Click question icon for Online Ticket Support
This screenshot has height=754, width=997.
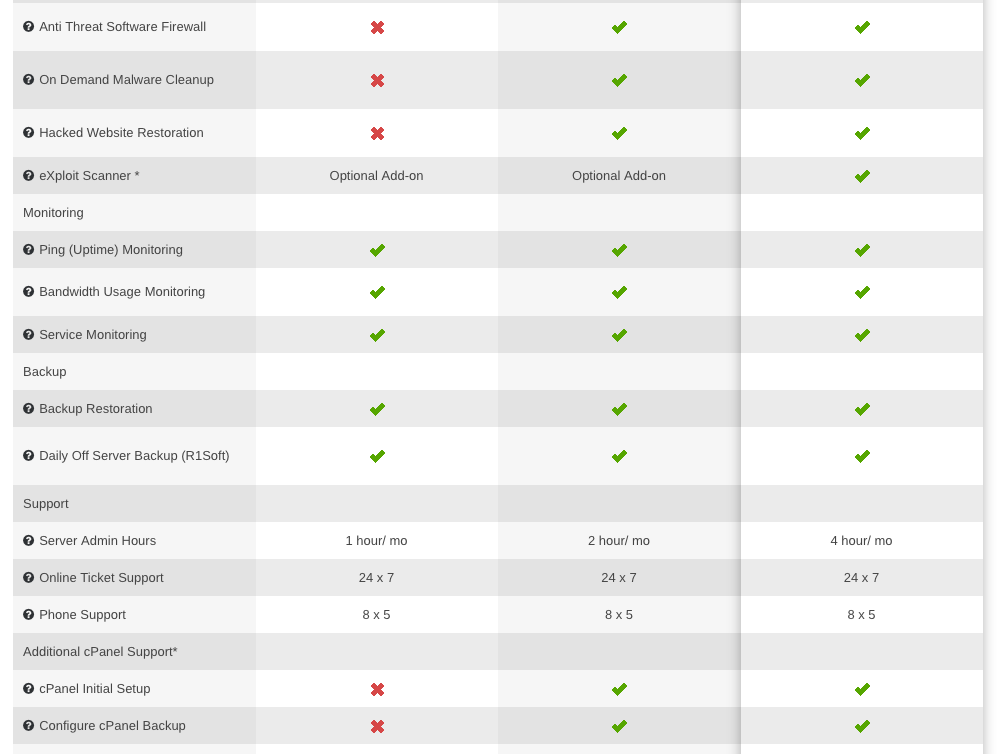(29, 577)
